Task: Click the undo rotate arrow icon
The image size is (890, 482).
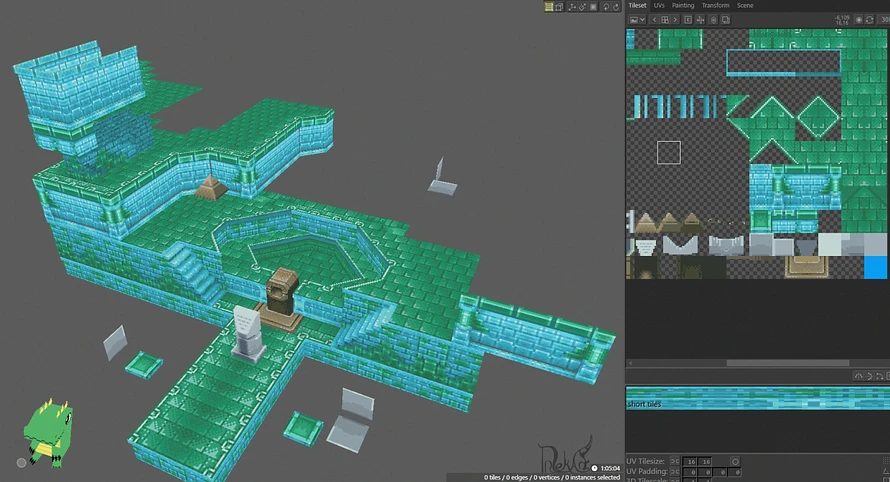Action: point(606,7)
